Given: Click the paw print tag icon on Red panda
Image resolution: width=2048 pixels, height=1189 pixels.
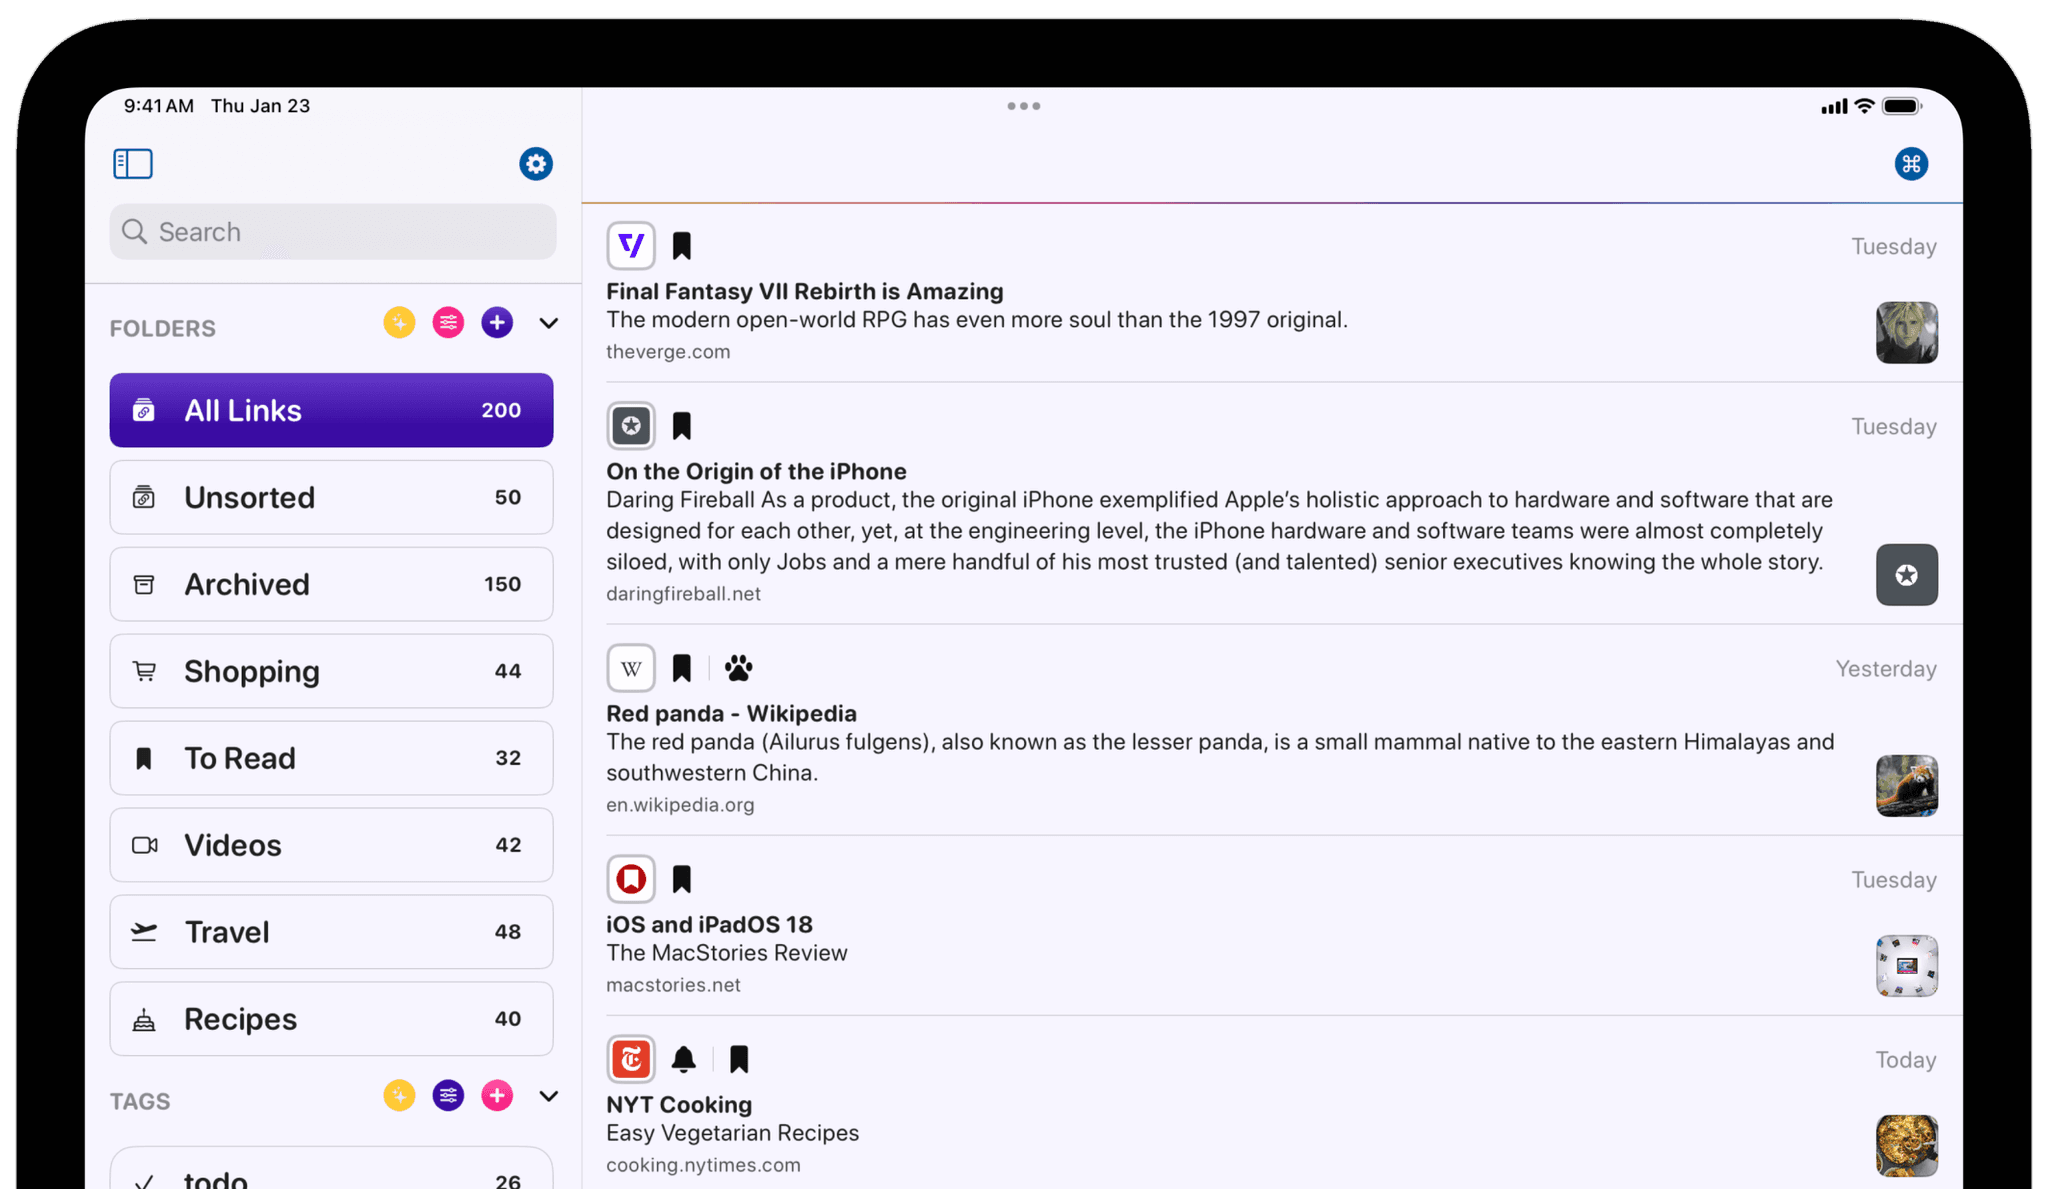Looking at the screenshot, I should tap(739, 668).
